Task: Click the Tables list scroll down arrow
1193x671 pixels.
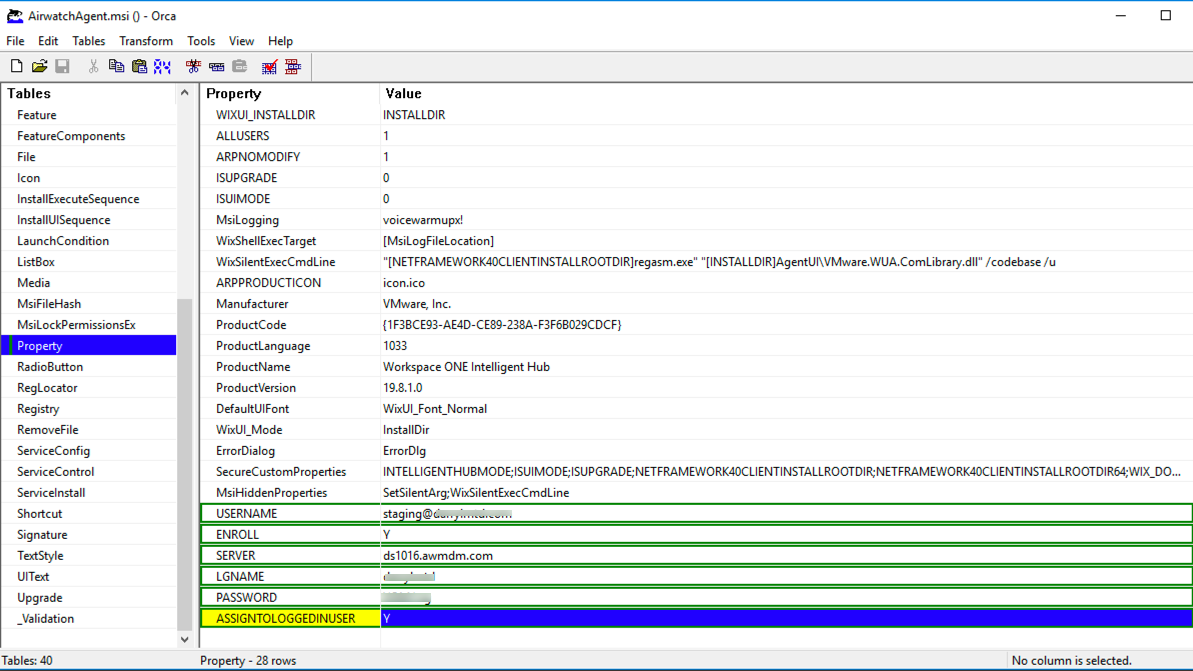Action: point(184,639)
